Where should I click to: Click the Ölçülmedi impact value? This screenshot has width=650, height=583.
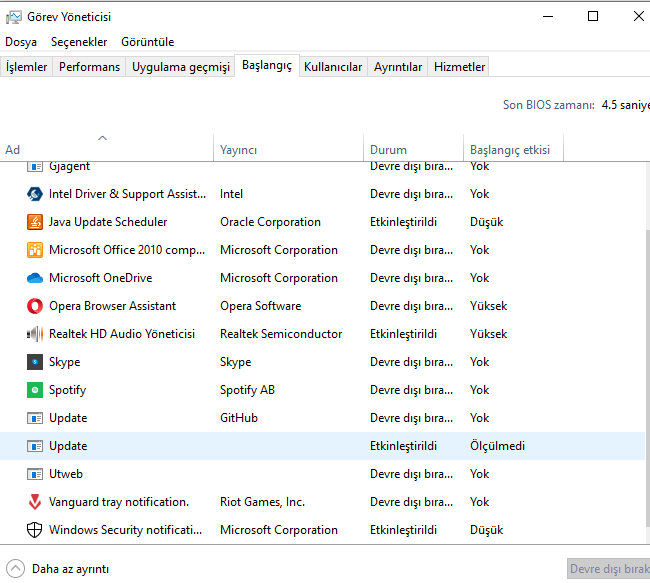pyautogui.click(x=497, y=446)
